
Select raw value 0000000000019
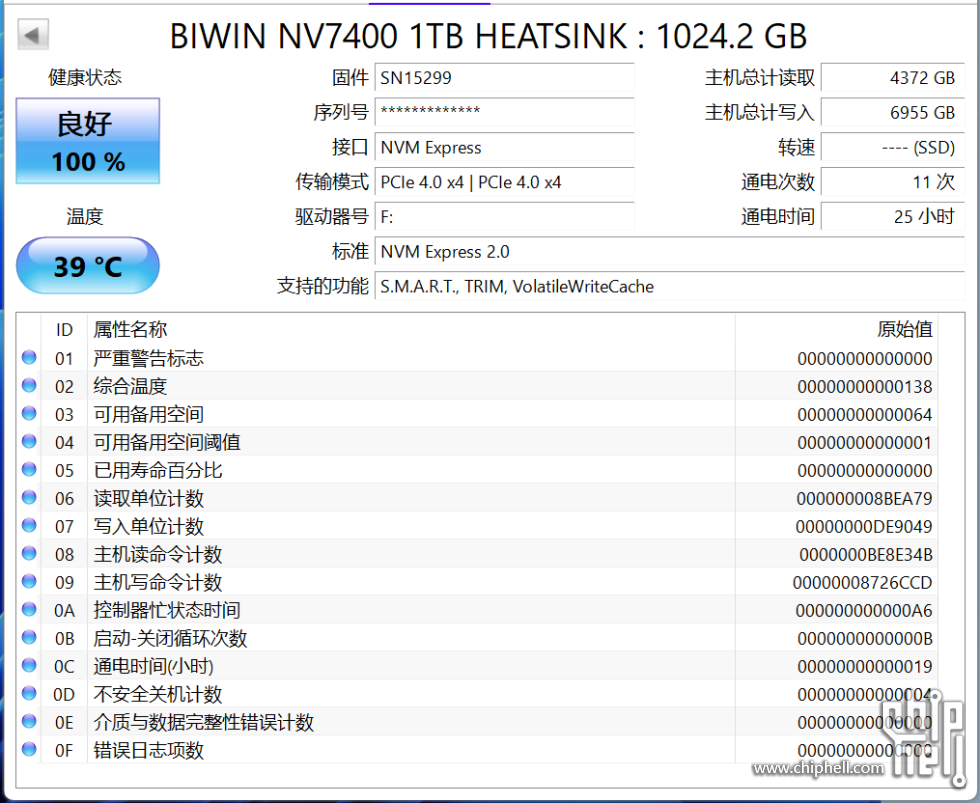tap(865, 667)
